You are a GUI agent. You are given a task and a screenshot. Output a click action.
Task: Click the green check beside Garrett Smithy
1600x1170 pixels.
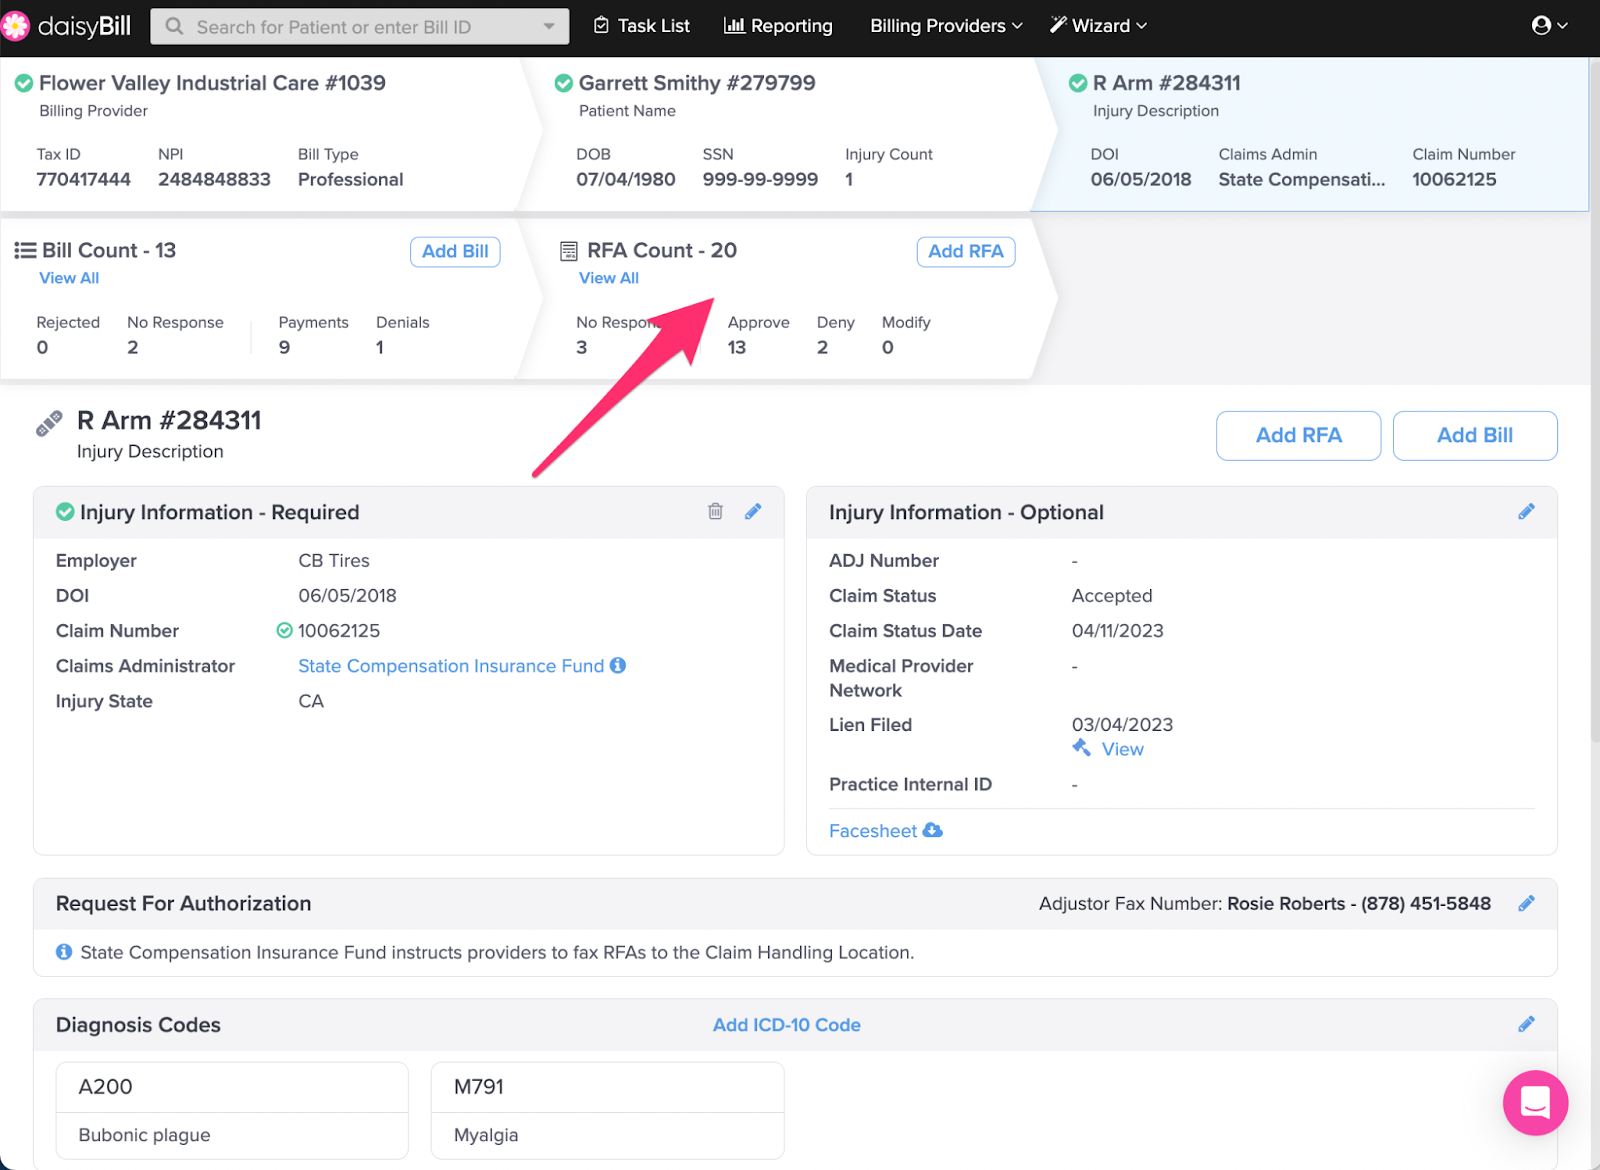tap(564, 83)
